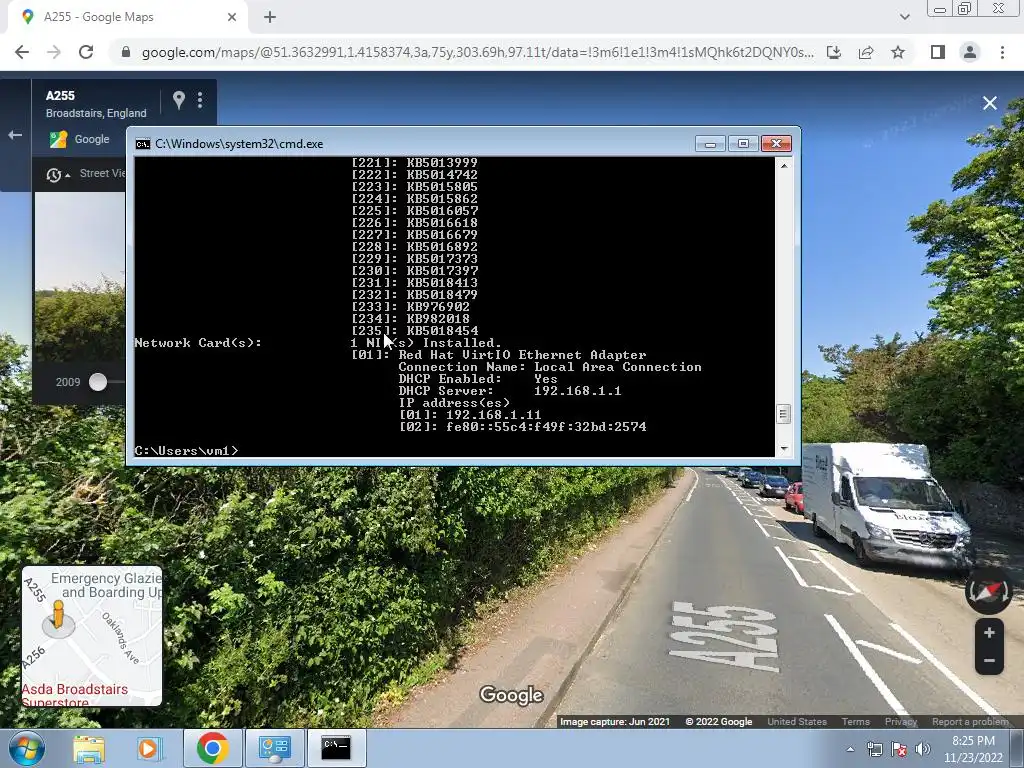Screen dimensions: 1024x768
Task: Go back using Street View panel arrow
Action: [15, 135]
